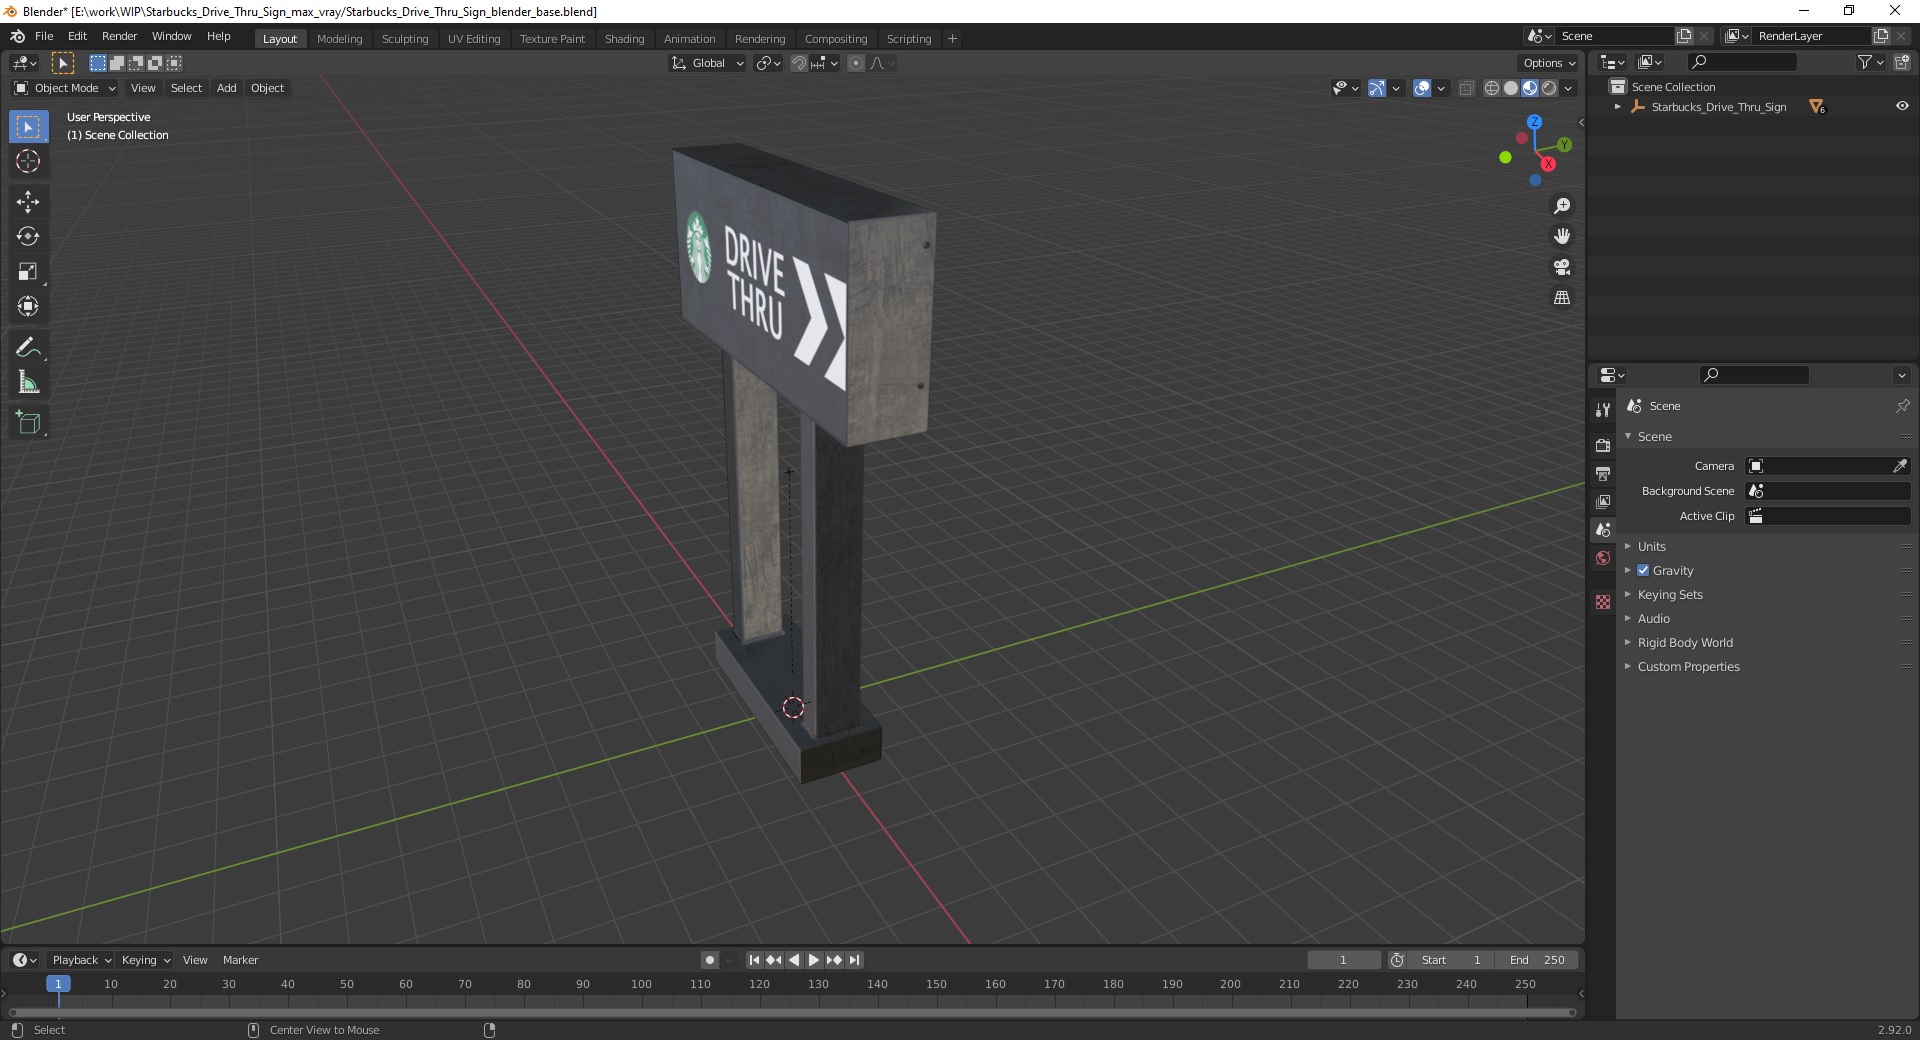Open the Output properties tab
The height and width of the screenshot is (1040, 1920).
click(x=1603, y=474)
